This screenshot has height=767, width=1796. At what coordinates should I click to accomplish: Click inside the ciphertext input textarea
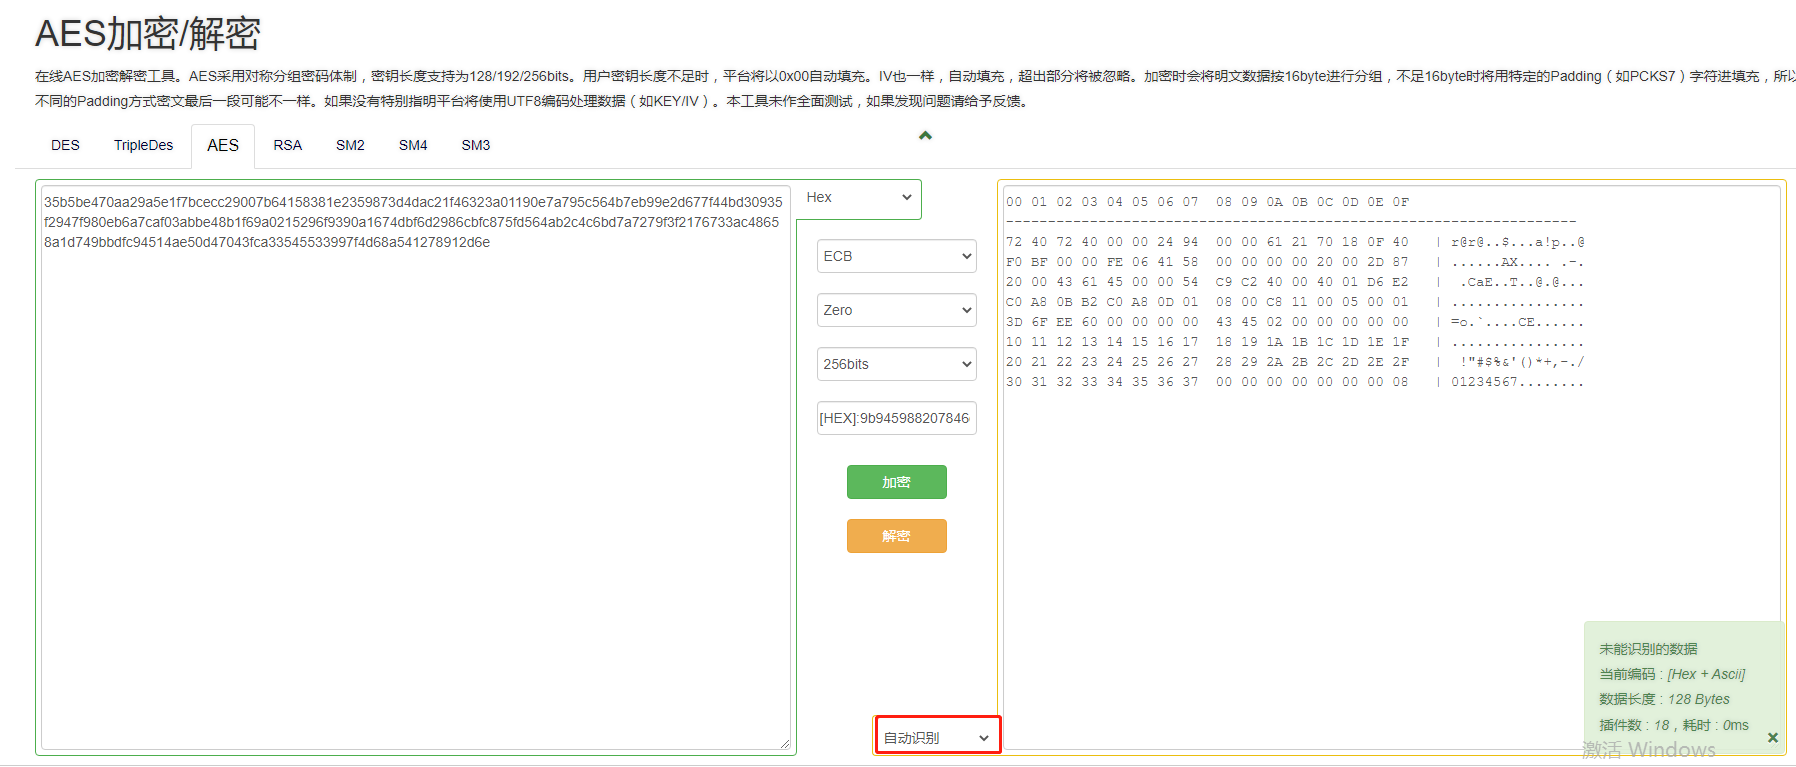tap(415, 467)
